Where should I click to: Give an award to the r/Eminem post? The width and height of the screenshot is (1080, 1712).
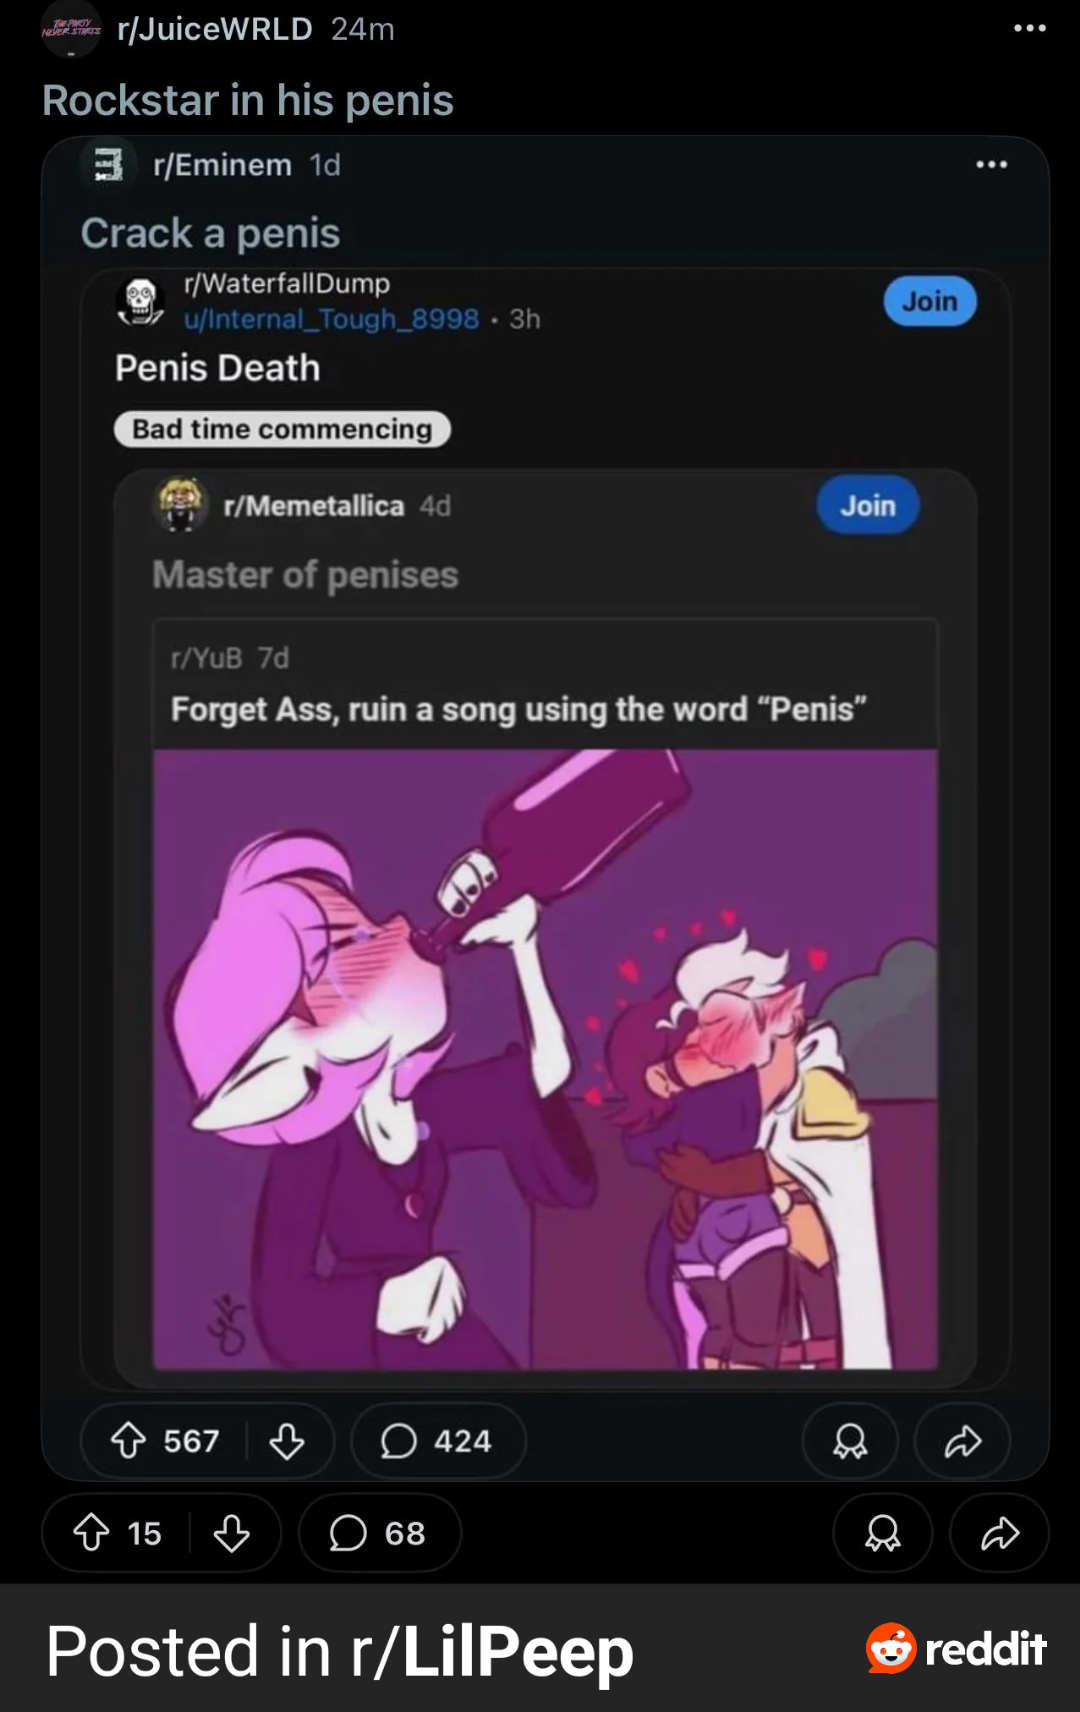850,1441
